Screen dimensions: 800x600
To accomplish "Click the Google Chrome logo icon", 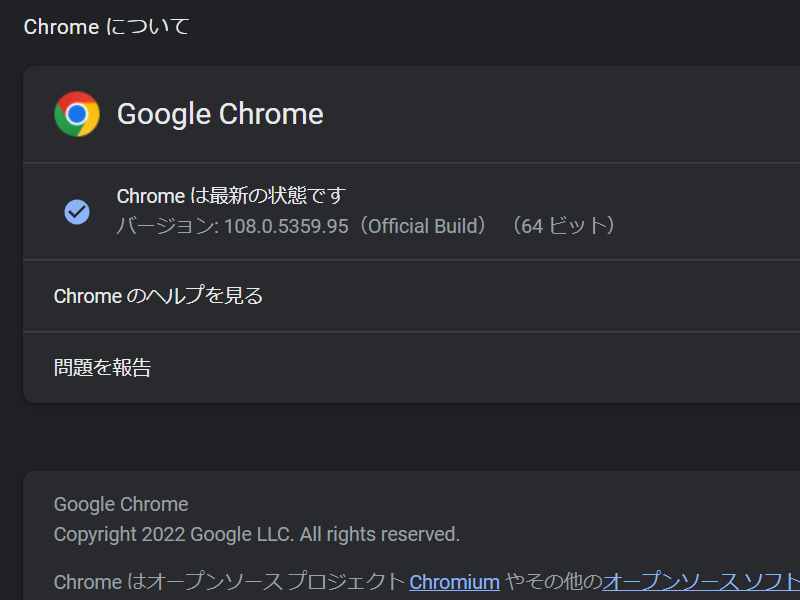I will point(77,114).
